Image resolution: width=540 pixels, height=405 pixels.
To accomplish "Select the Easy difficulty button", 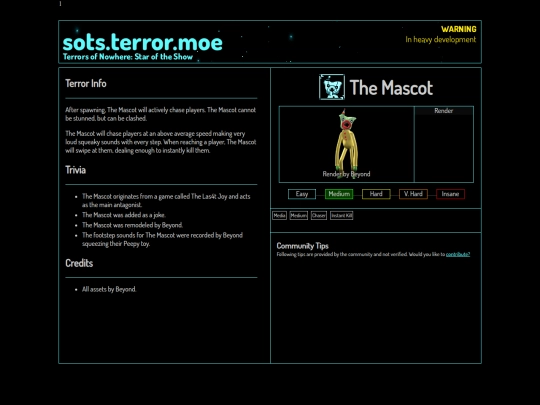I will [x=302, y=194].
